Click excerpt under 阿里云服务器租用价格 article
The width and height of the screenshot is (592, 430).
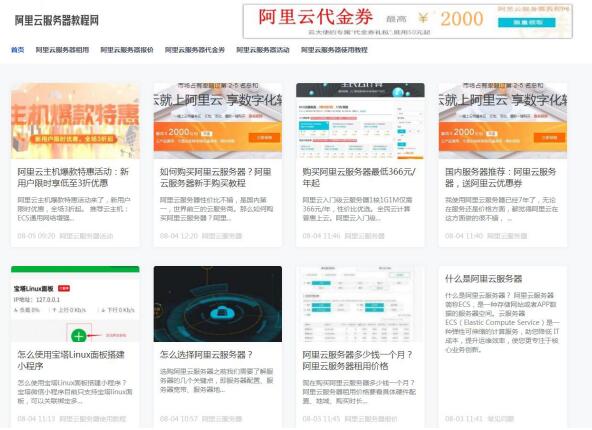(x=359, y=391)
